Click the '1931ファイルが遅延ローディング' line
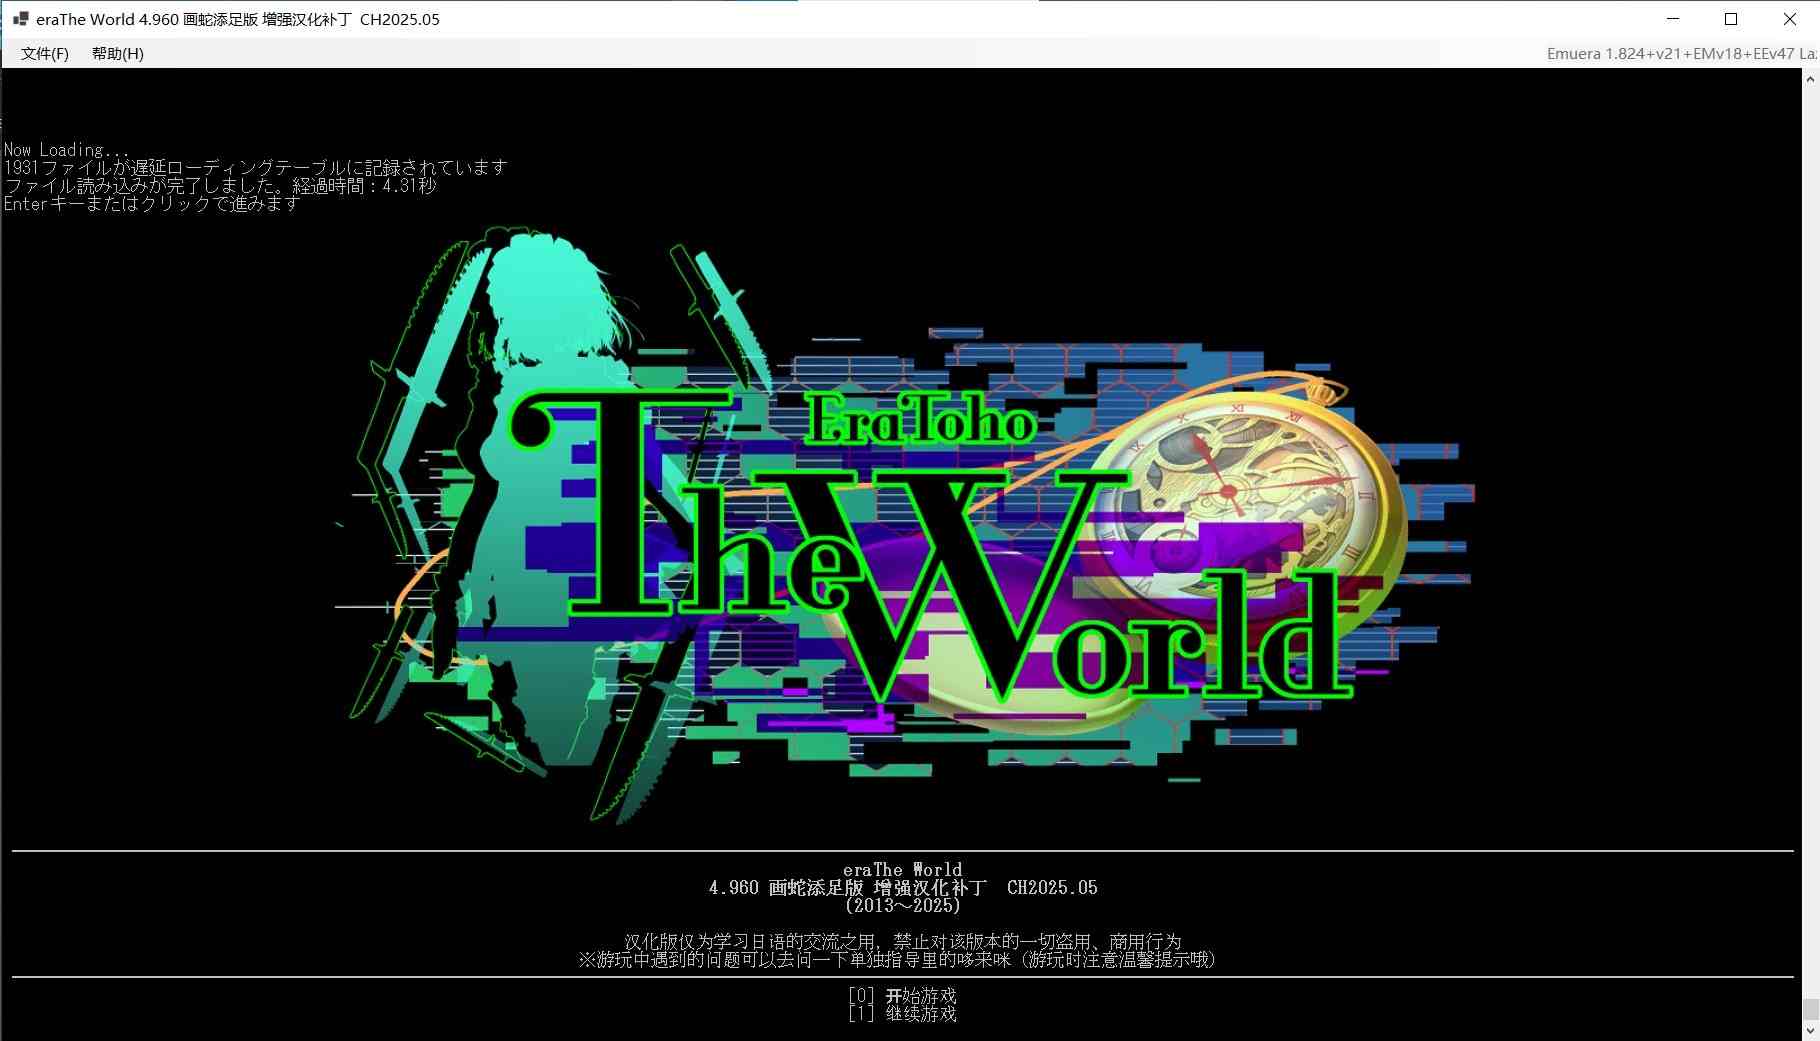The height and width of the screenshot is (1041, 1820). pos(256,168)
